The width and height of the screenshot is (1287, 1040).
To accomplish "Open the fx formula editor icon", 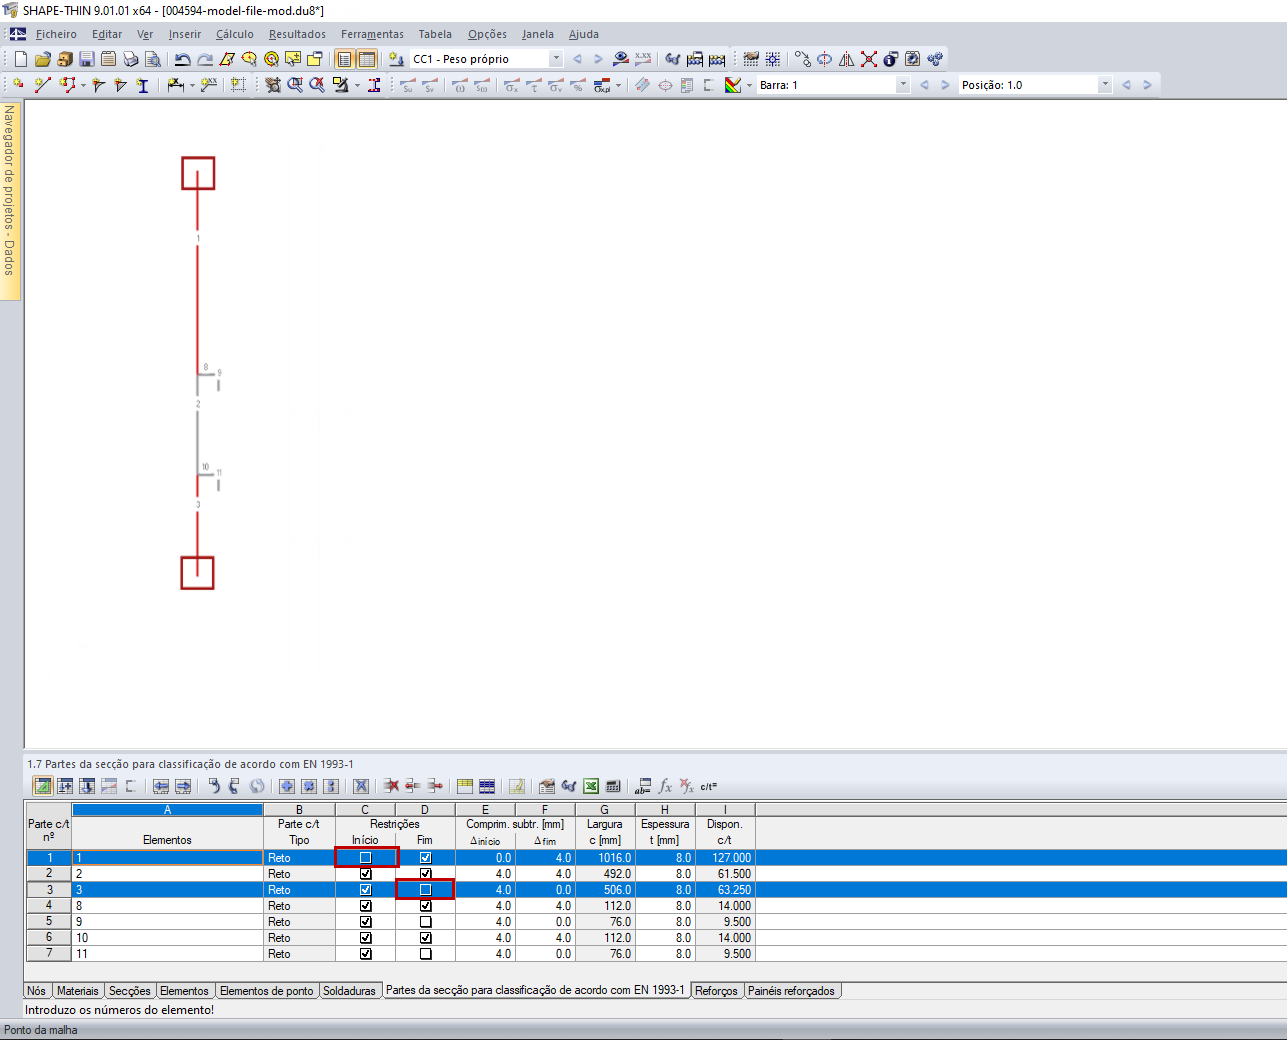I will [x=665, y=786].
